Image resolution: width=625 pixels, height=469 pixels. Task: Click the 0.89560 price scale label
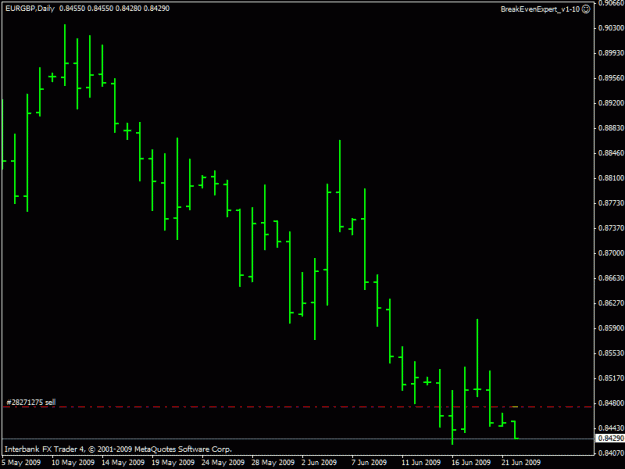point(611,78)
